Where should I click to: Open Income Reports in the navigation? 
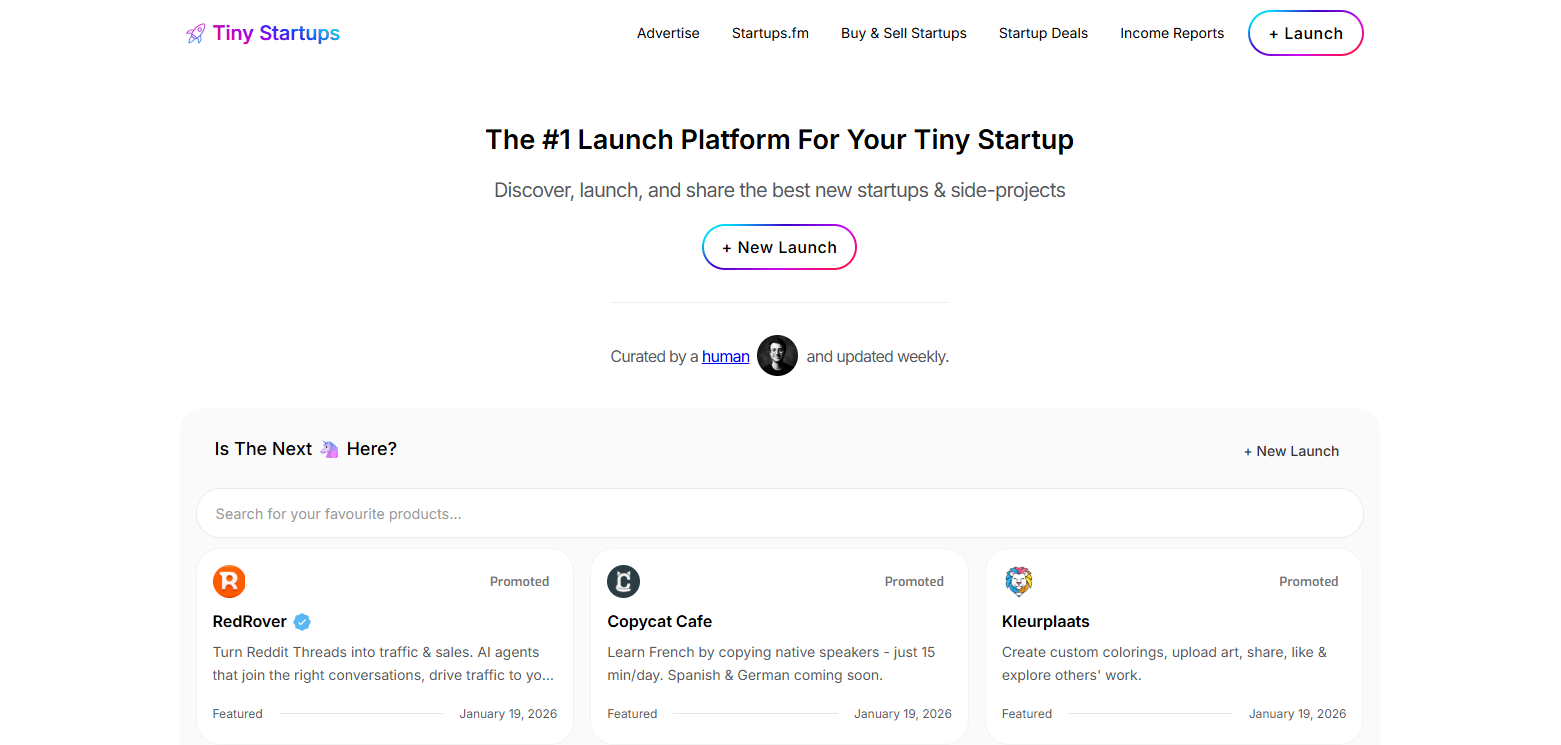[x=1172, y=33]
